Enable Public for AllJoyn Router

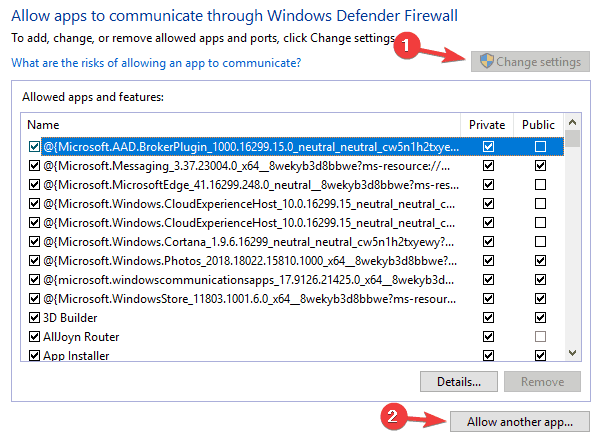coord(540,336)
